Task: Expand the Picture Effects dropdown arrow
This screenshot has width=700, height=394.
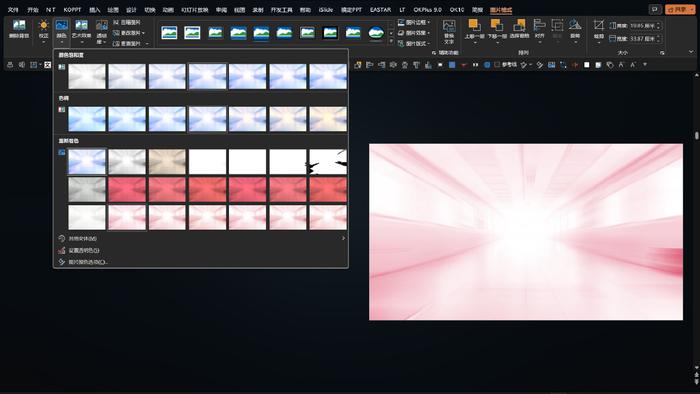Action: [429, 33]
